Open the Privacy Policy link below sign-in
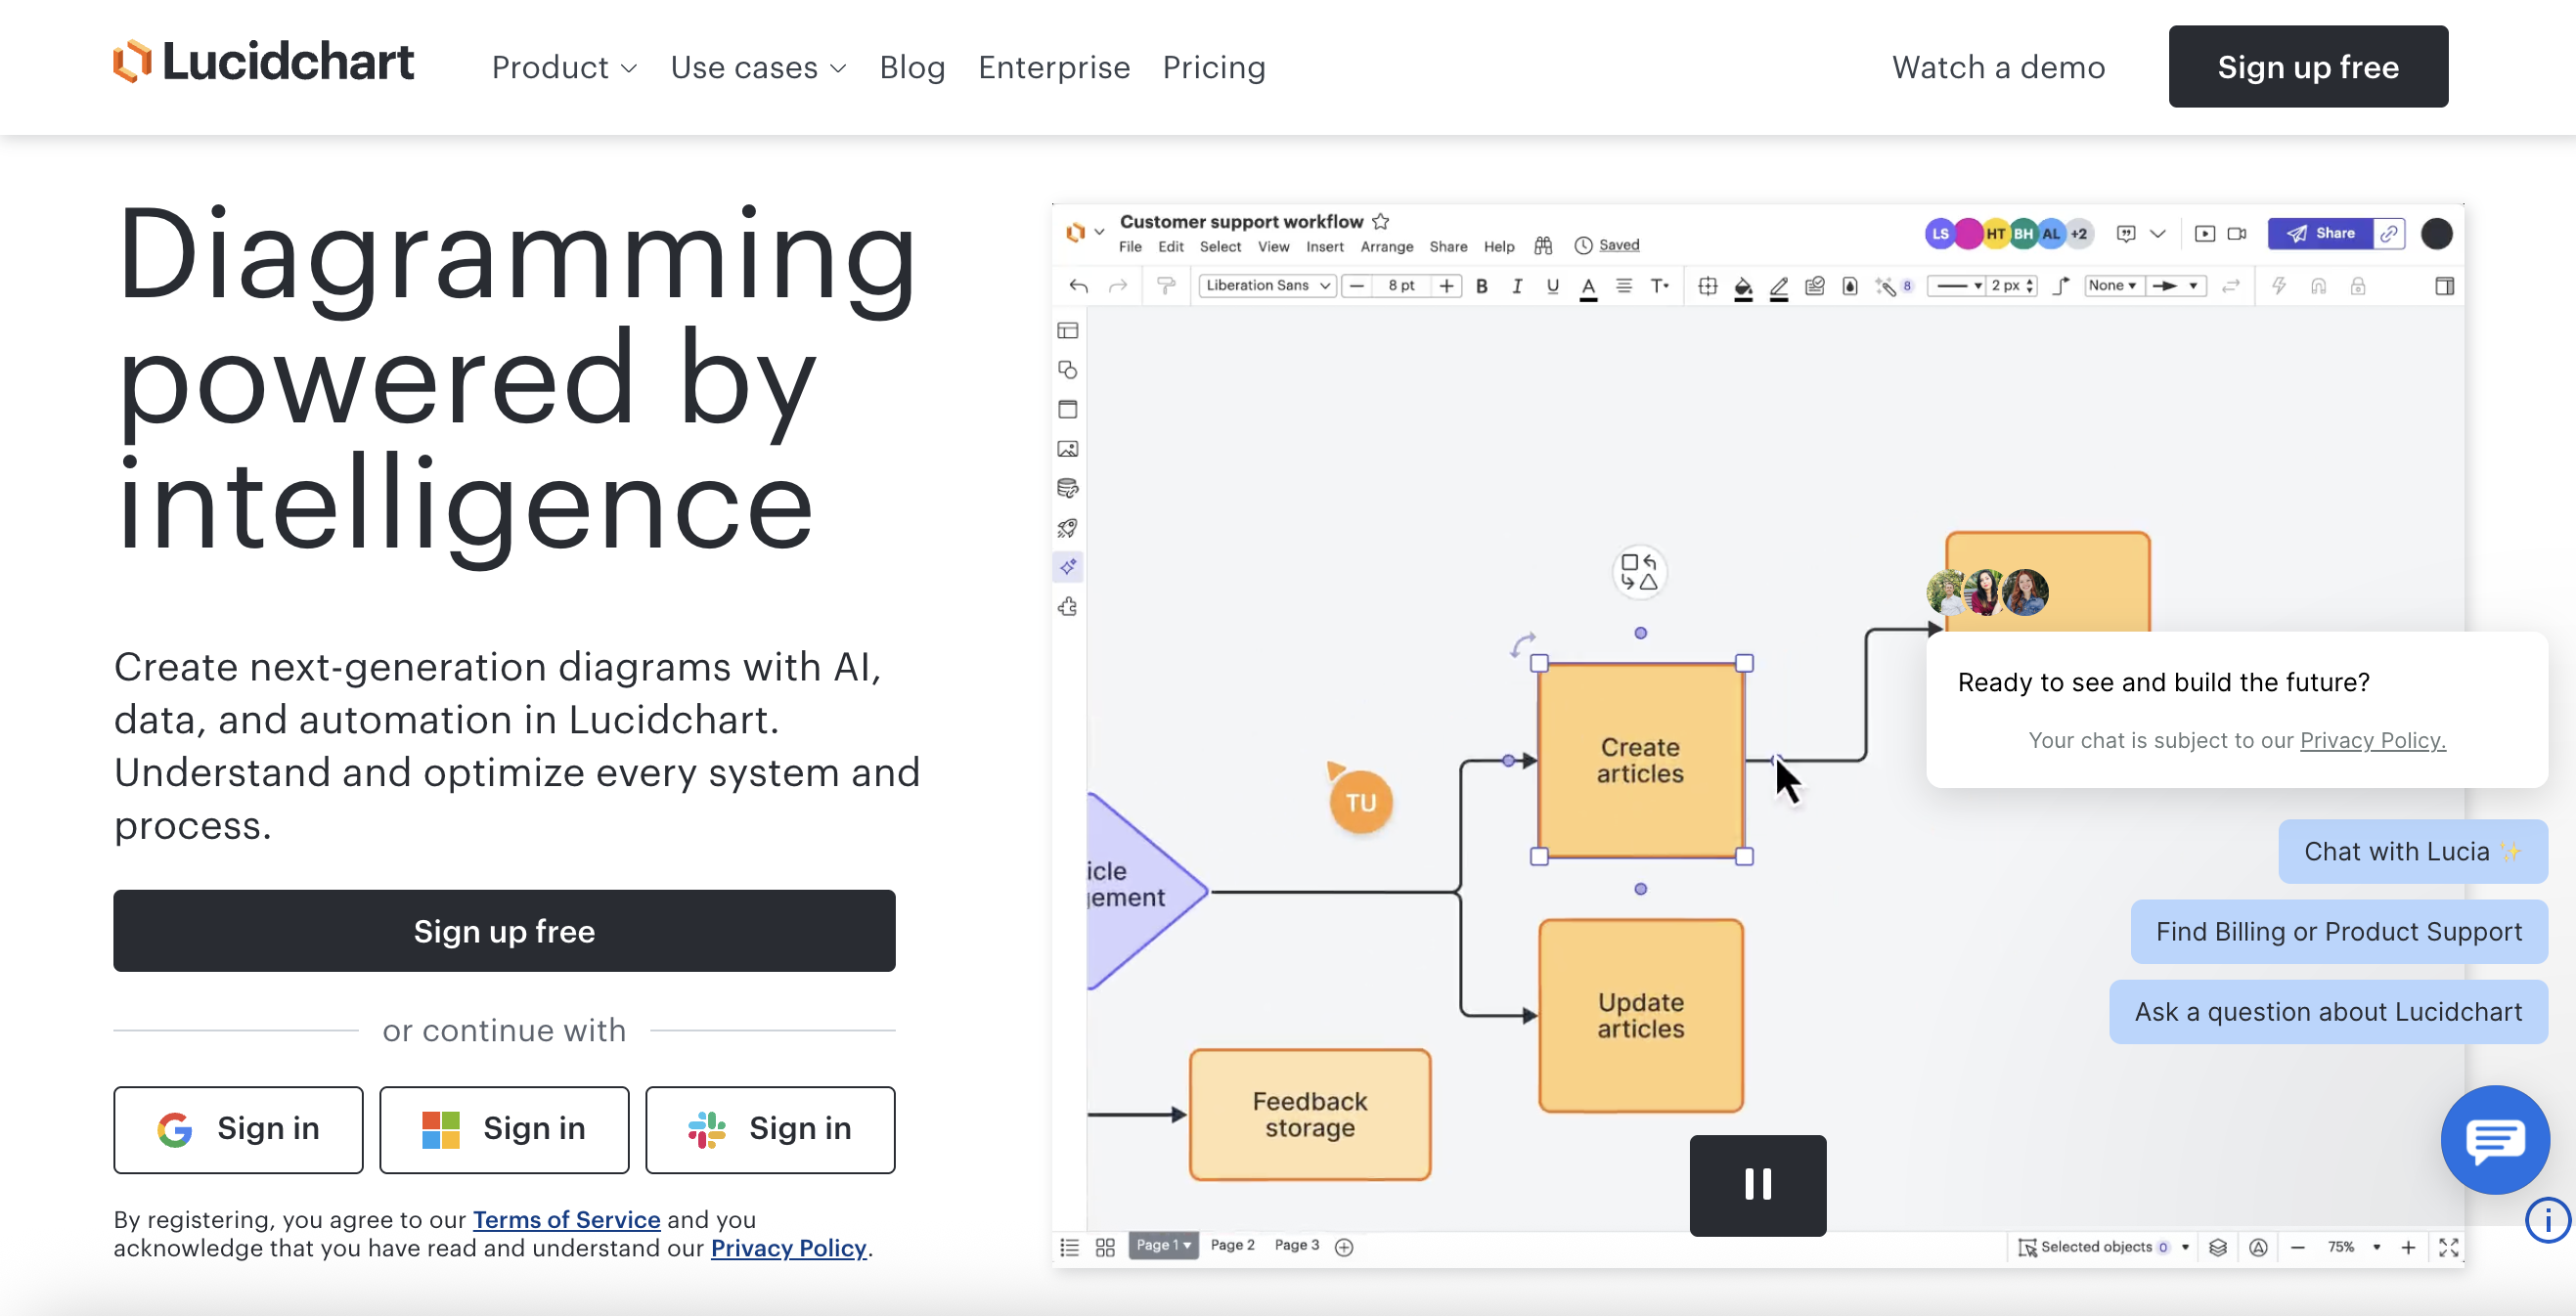Image resolution: width=2576 pixels, height=1316 pixels. click(788, 1248)
